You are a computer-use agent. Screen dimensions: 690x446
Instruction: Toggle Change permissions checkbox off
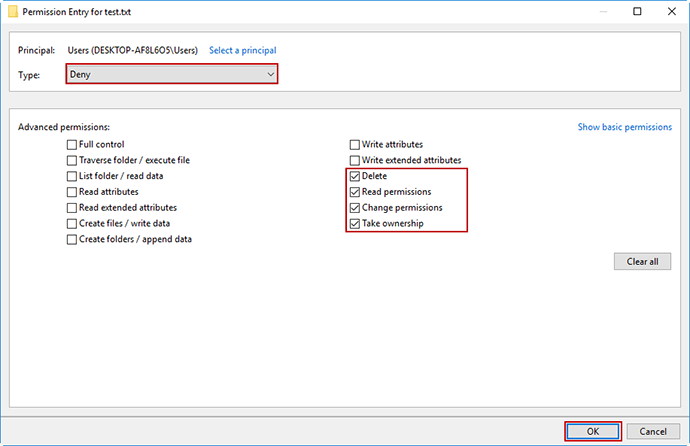(x=355, y=208)
